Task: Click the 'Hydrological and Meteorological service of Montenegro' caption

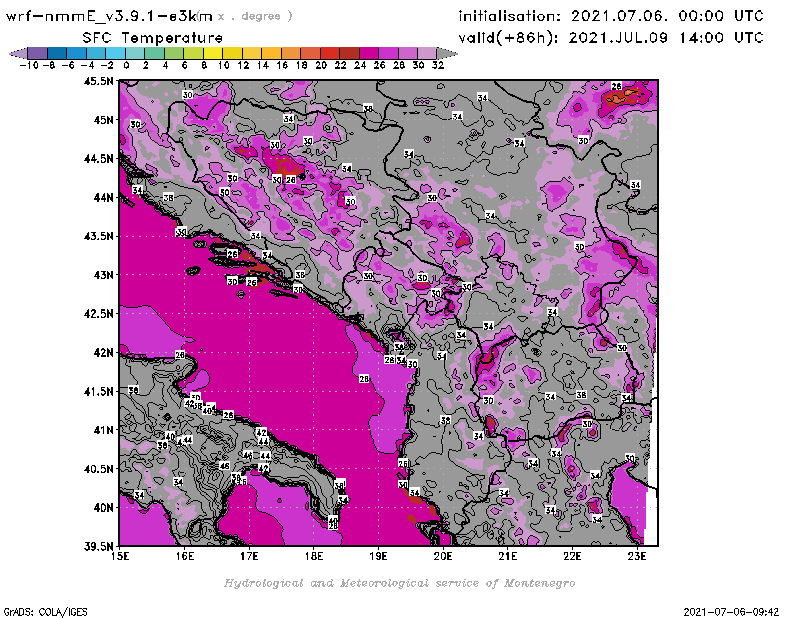Action: pos(399,583)
